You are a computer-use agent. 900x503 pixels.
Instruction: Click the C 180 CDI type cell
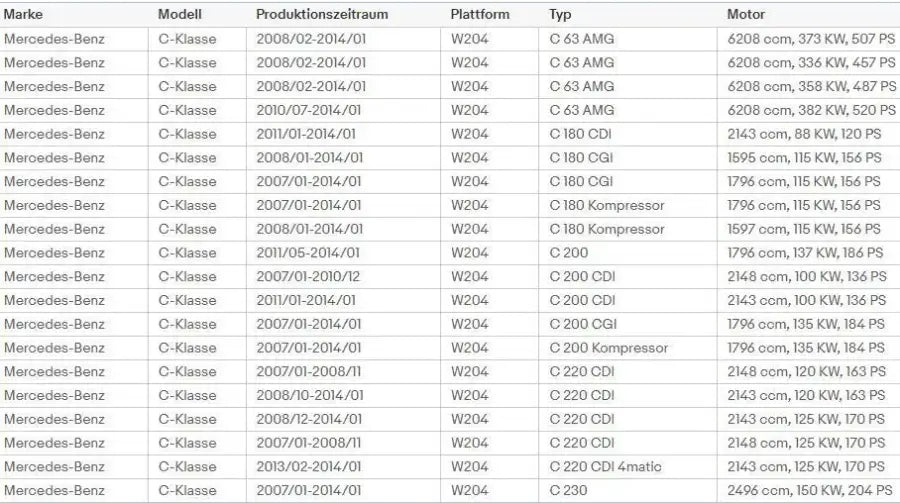[x=582, y=134]
